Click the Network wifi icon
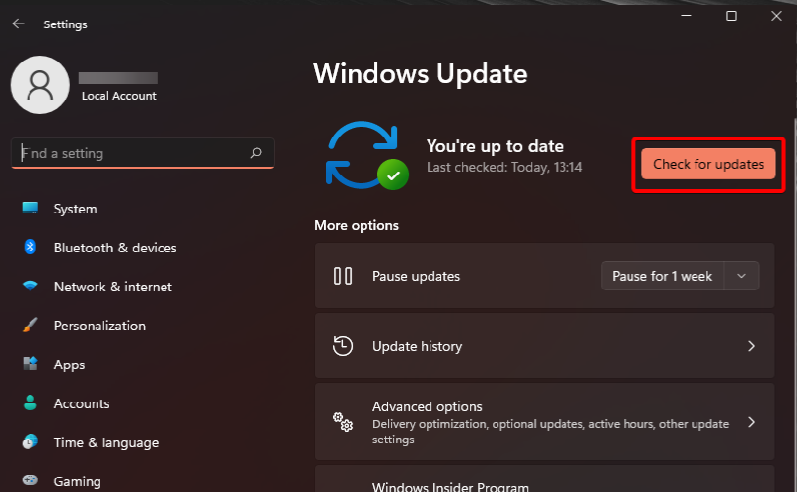Image resolution: width=797 pixels, height=492 pixels. coord(30,286)
